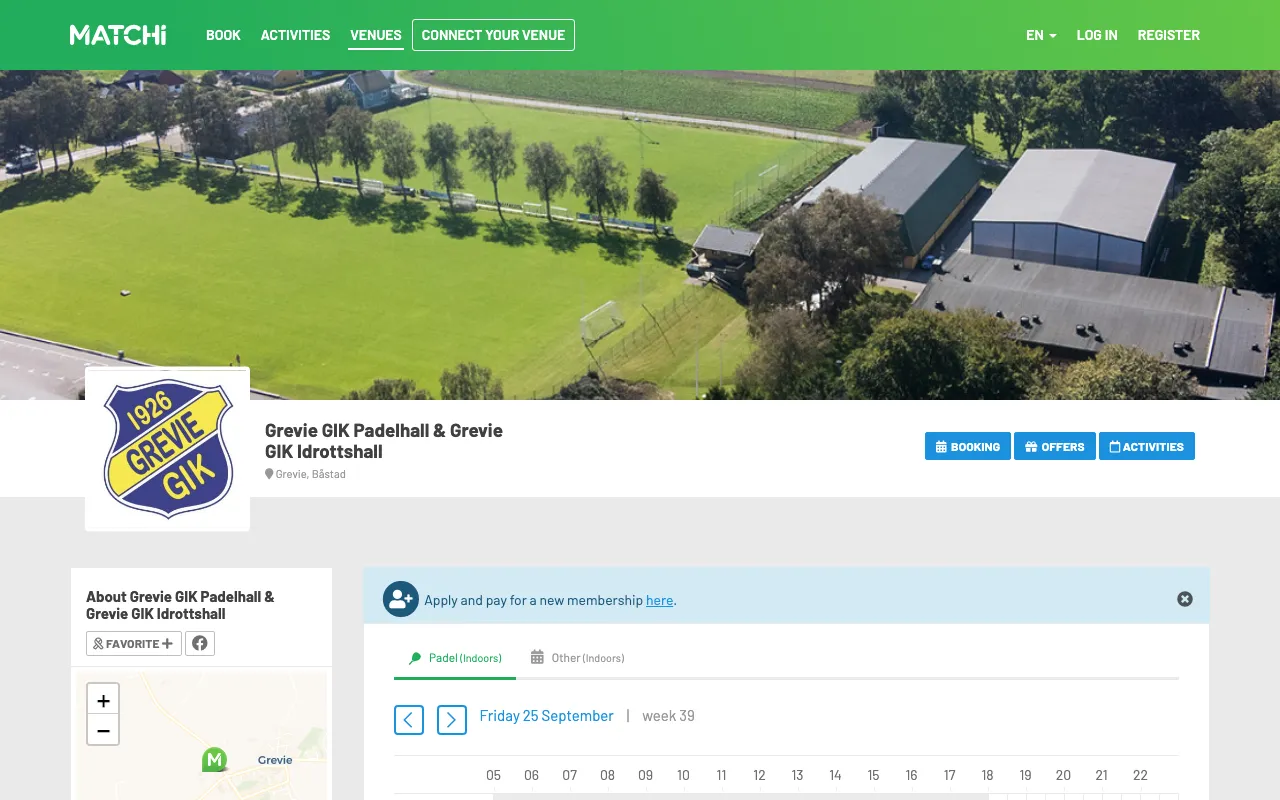1280x800 pixels.
Task: Click the blue ACTIVITIES button
Action: (x=1146, y=446)
